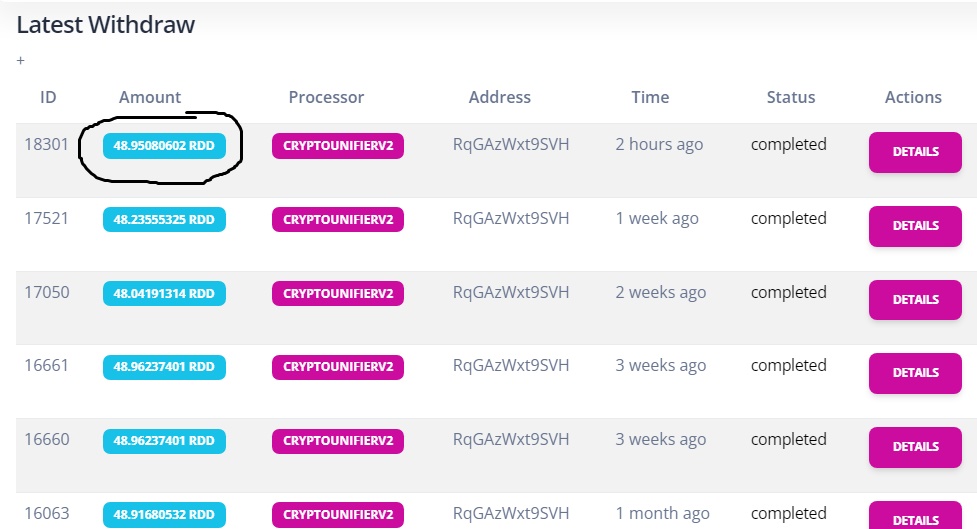Click the Address column header

pyautogui.click(x=500, y=97)
